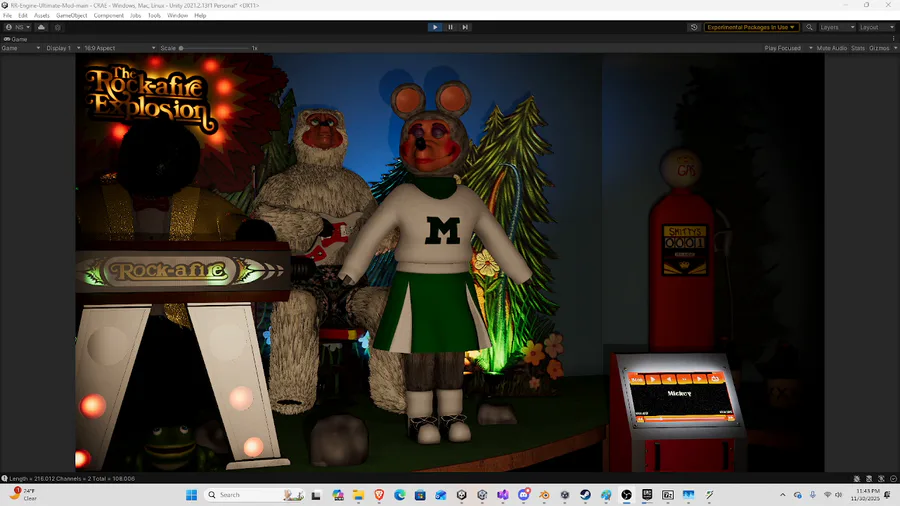Open the File menu
This screenshot has height=506, width=900.
(x=7, y=15)
